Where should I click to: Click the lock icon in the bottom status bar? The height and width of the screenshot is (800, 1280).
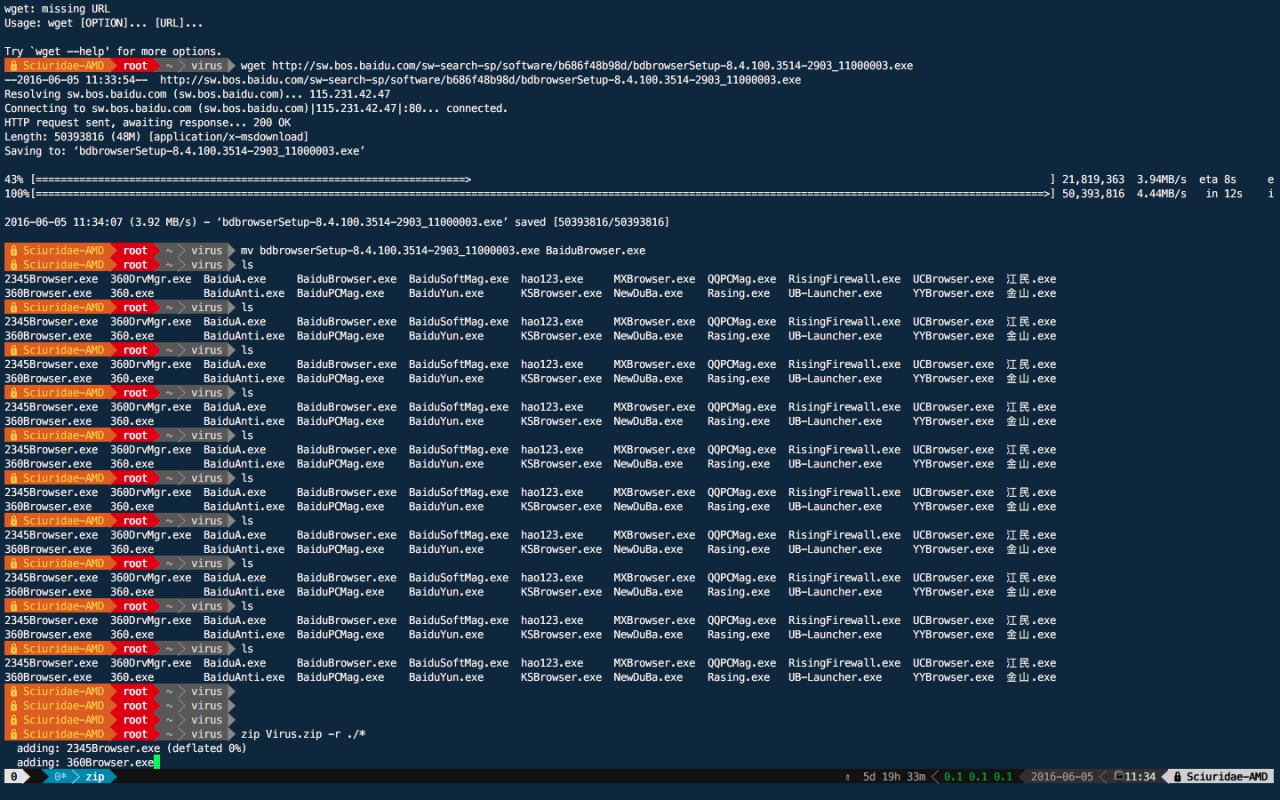click(x=1177, y=777)
